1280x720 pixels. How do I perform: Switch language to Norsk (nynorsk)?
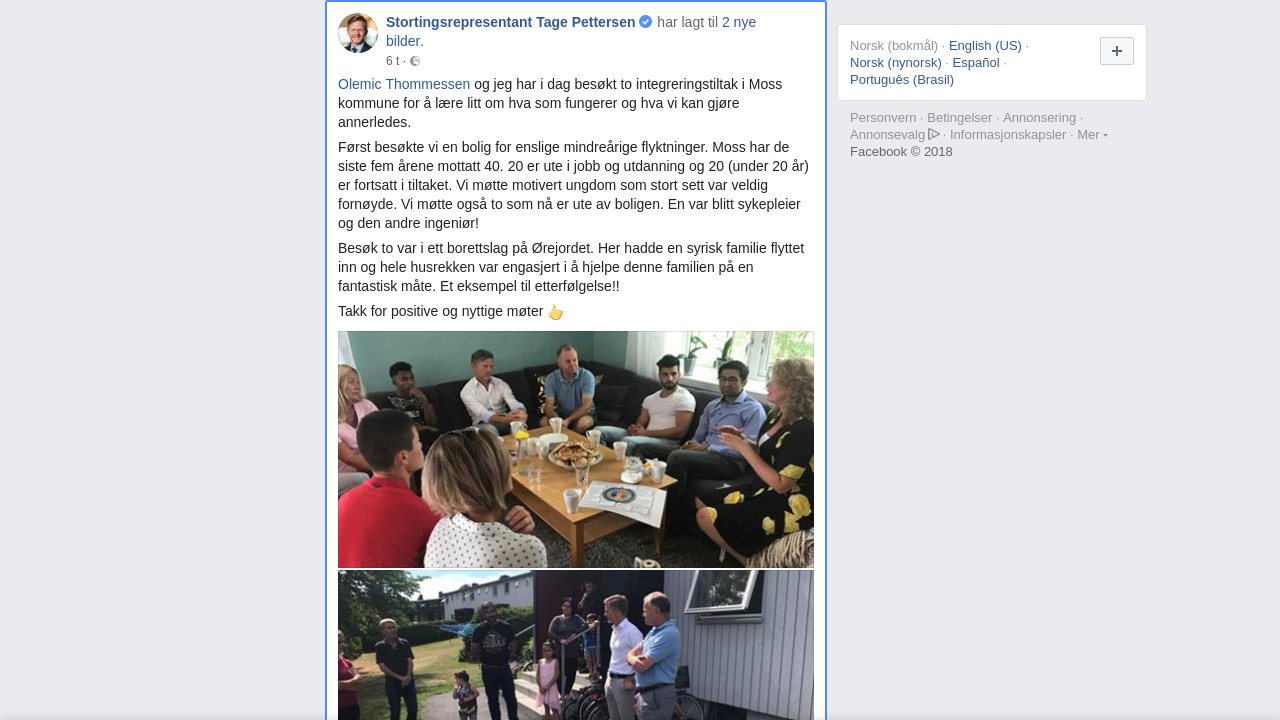[x=896, y=63]
